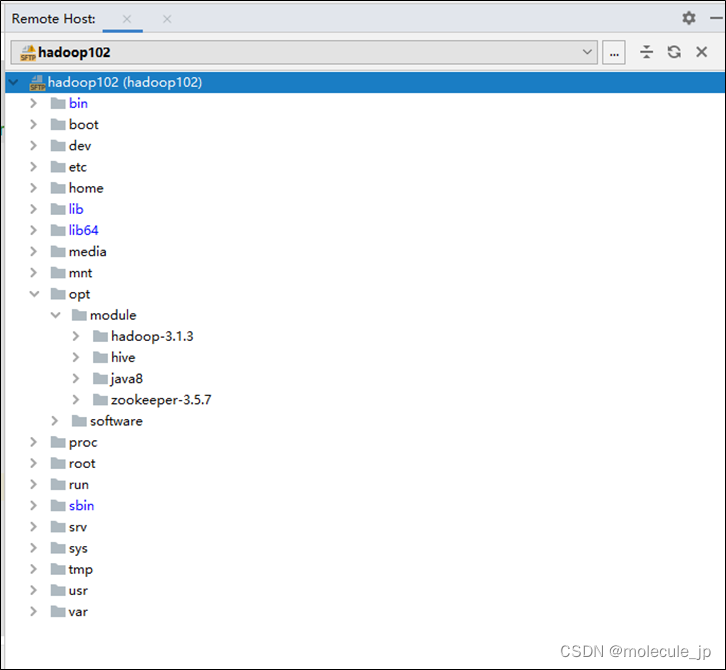Select the hadoop-3.1.3 directory name
The height and width of the screenshot is (670, 726).
coord(152,336)
